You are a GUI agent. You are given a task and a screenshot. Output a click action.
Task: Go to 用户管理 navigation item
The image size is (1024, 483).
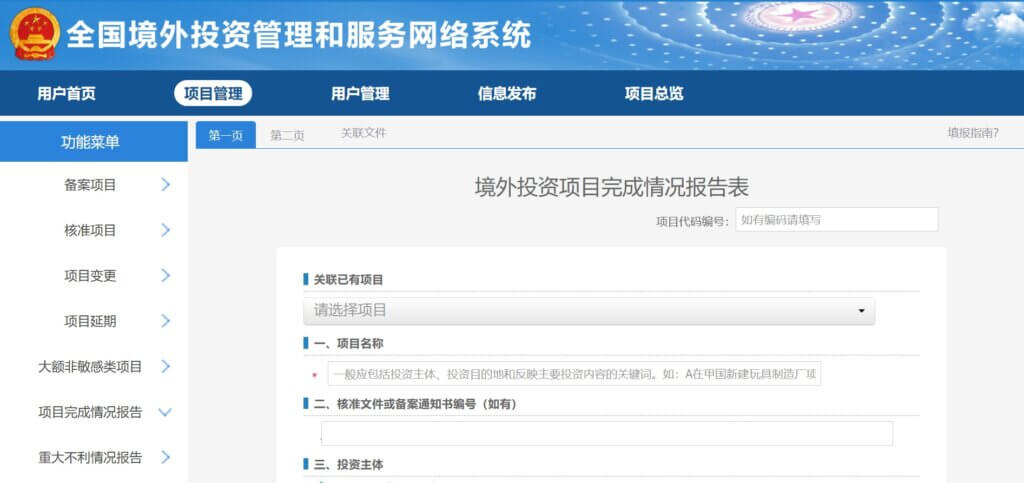[x=360, y=94]
